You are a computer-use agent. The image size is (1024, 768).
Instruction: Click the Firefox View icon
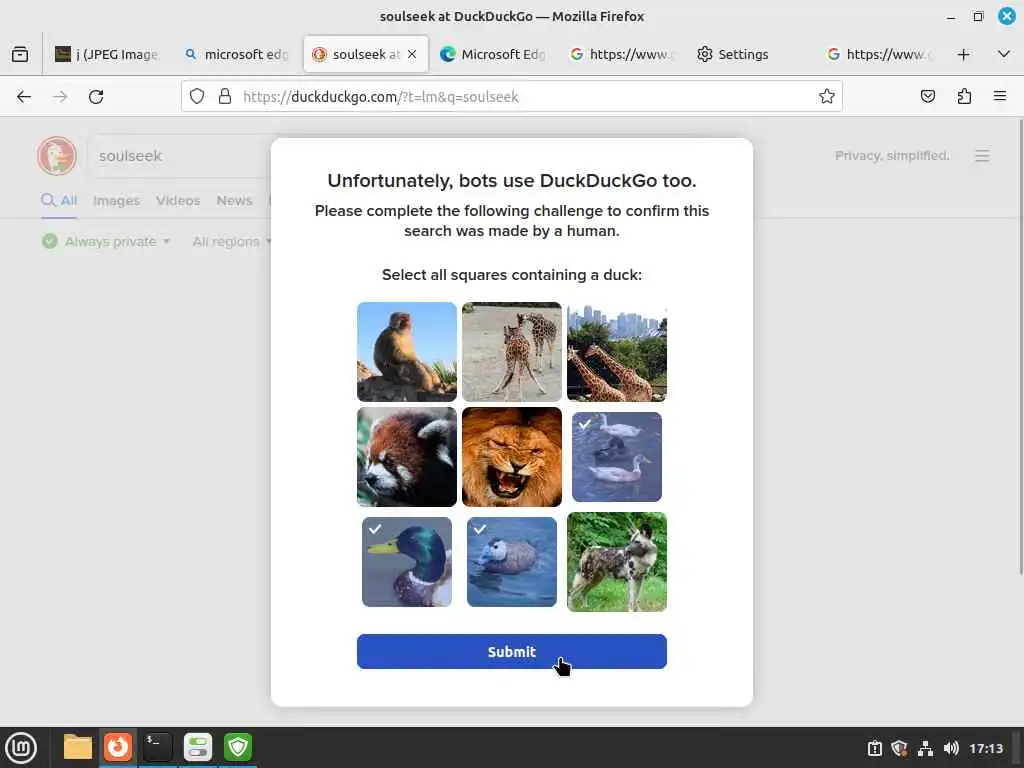(20, 54)
